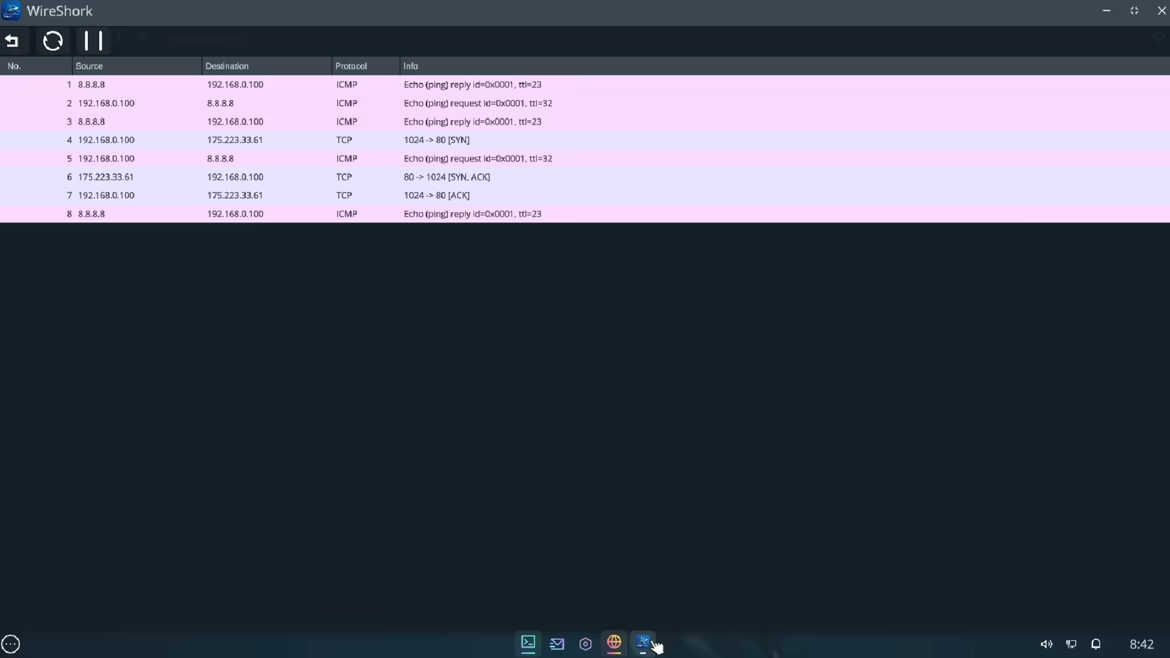Click packet number 8 in No. column
Image resolution: width=1170 pixels, height=658 pixels.
69,214
